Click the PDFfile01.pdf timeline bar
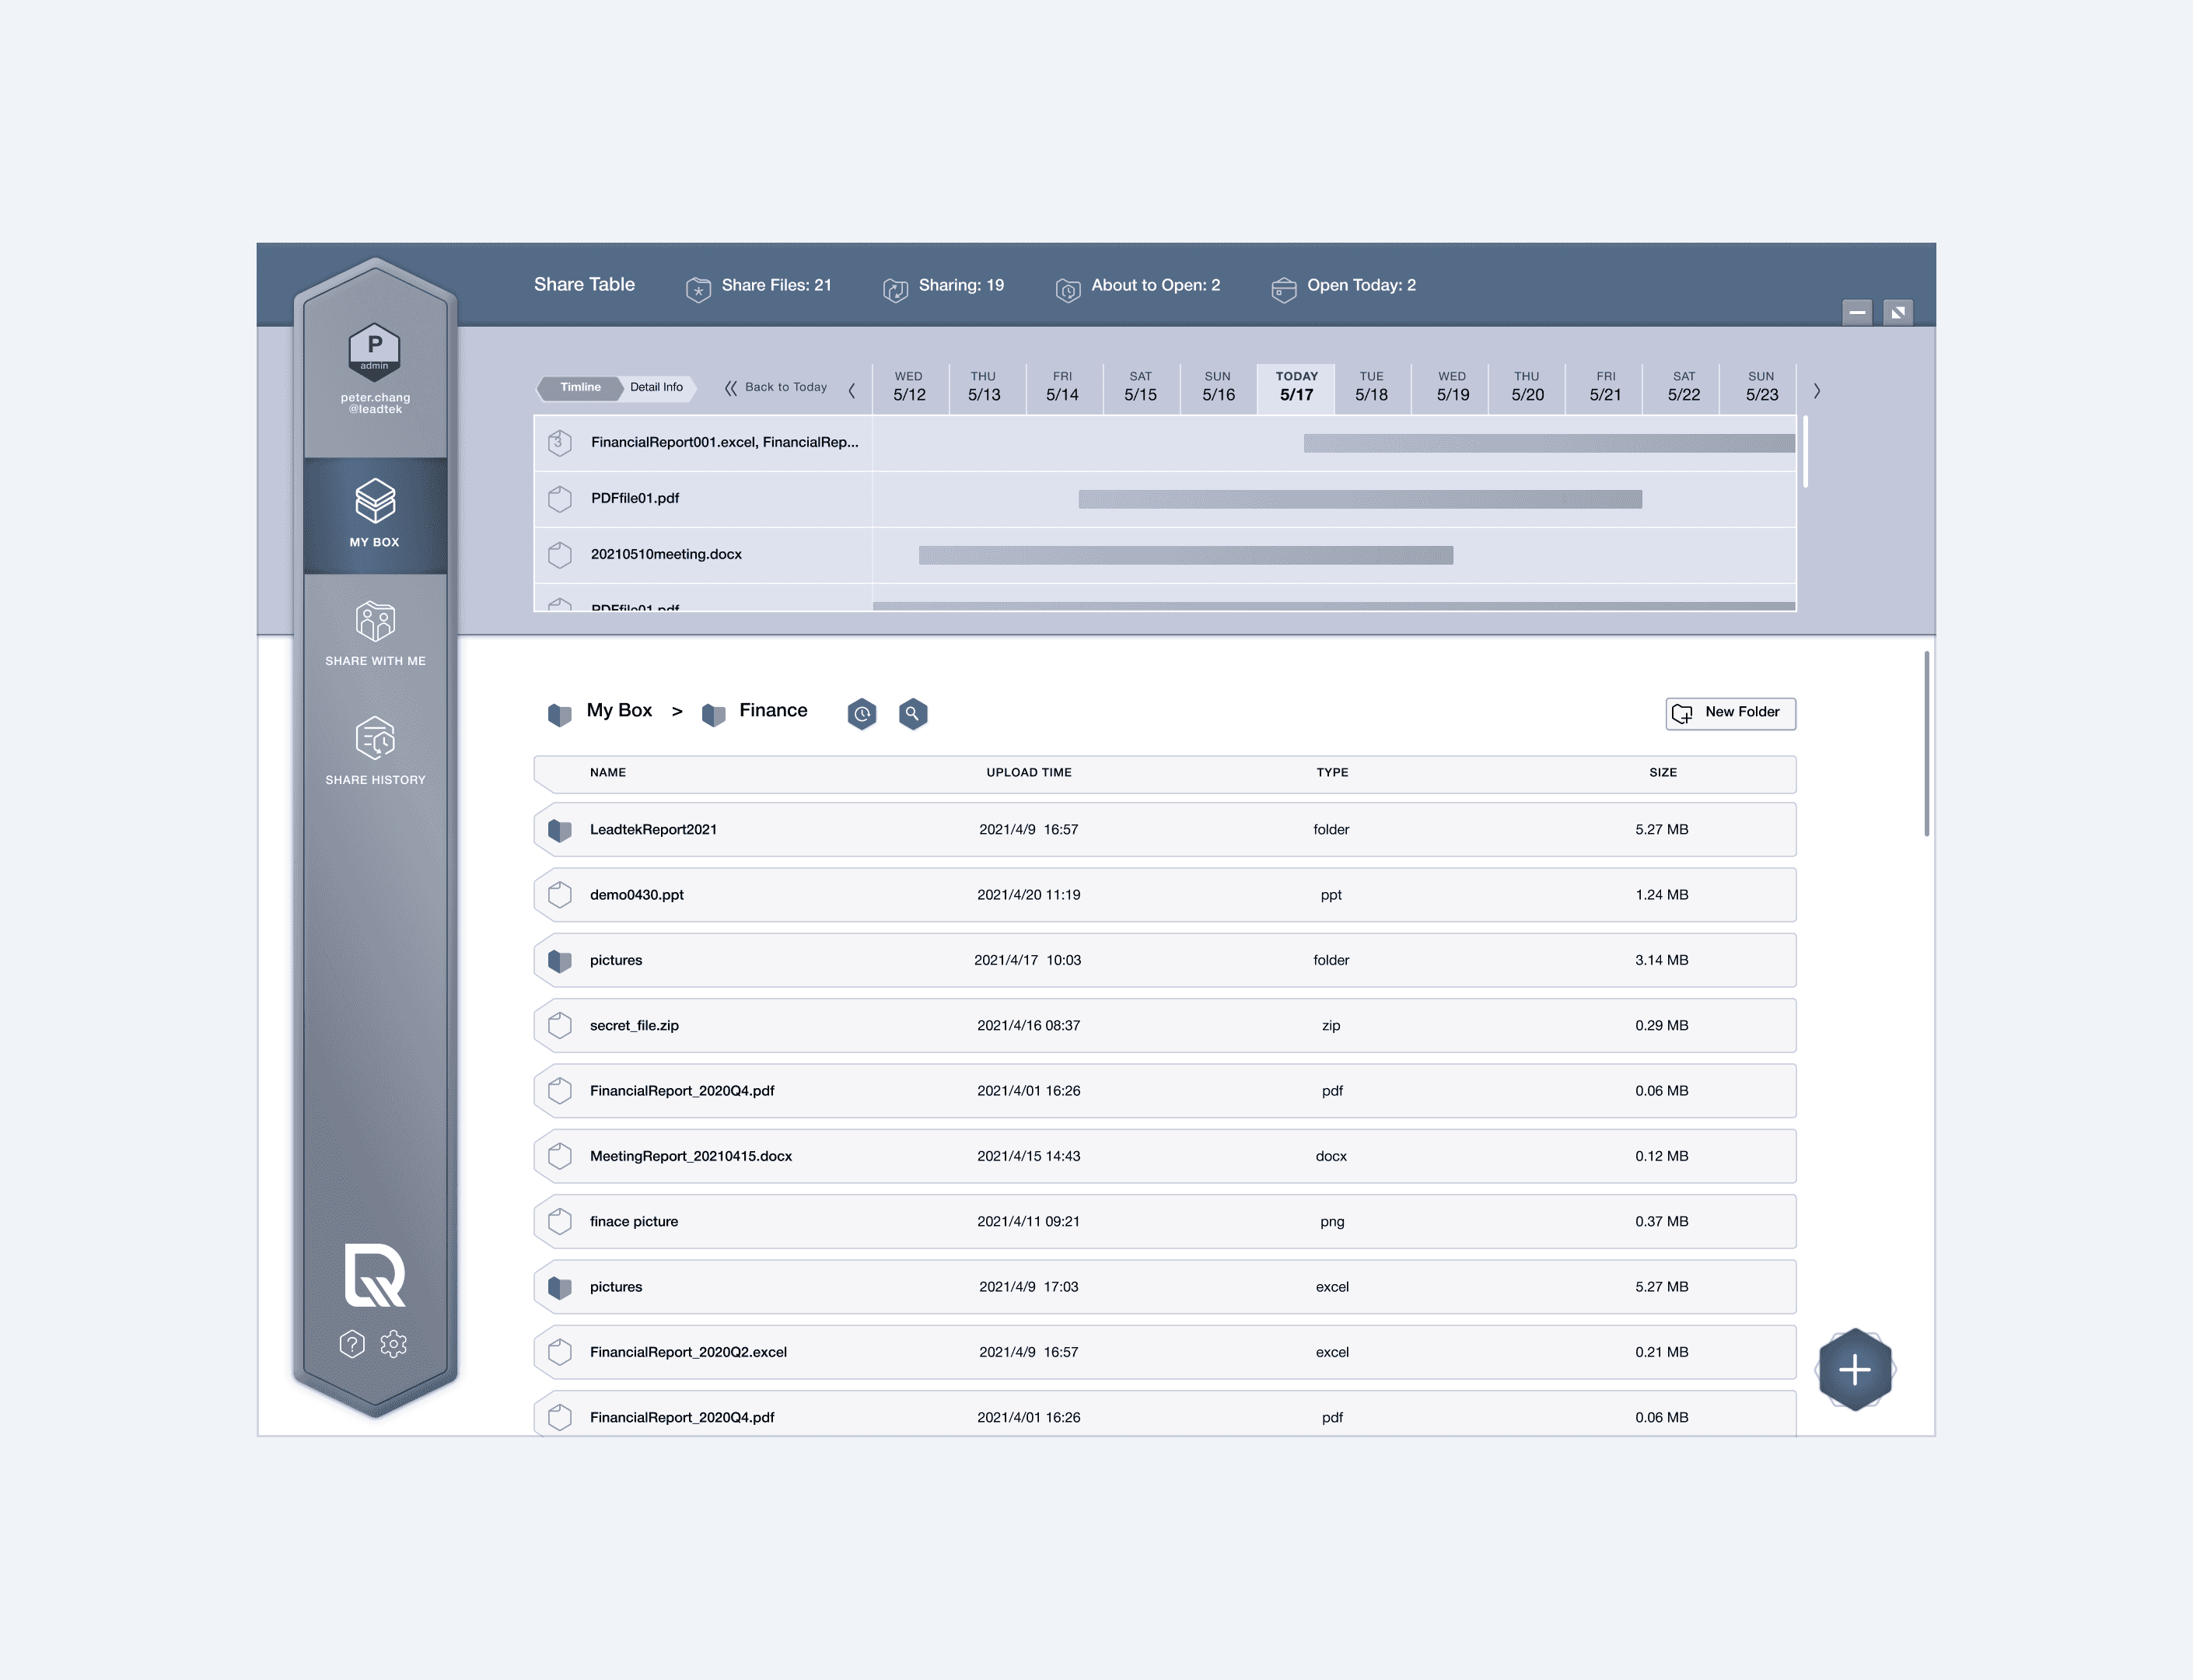Image resolution: width=2193 pixels, height=1680 pixels. click(x=1359, y=499)
